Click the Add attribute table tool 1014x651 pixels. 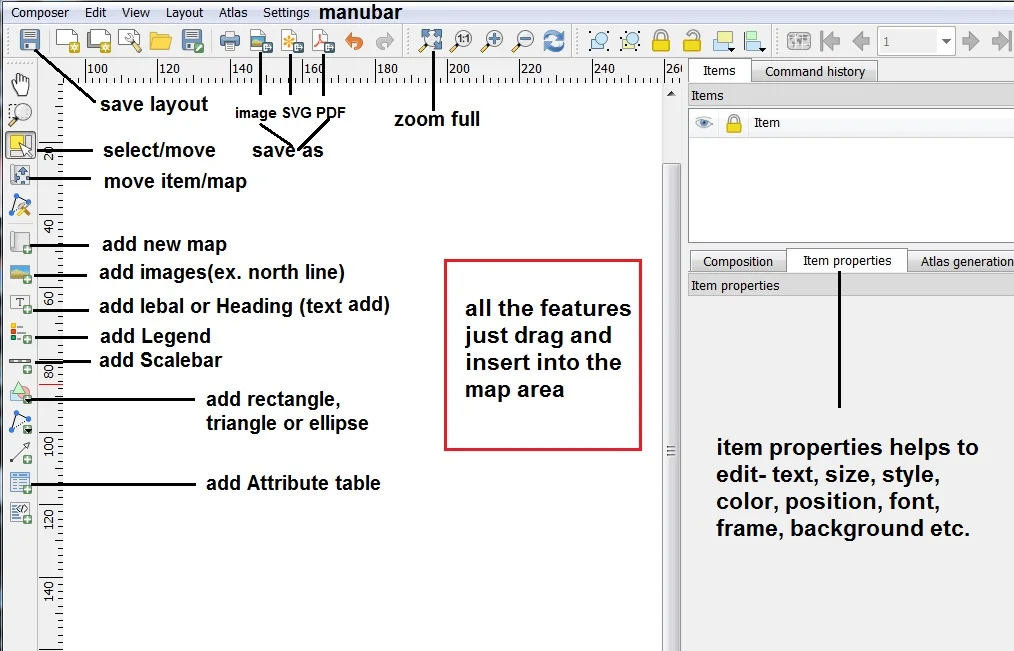21,484
